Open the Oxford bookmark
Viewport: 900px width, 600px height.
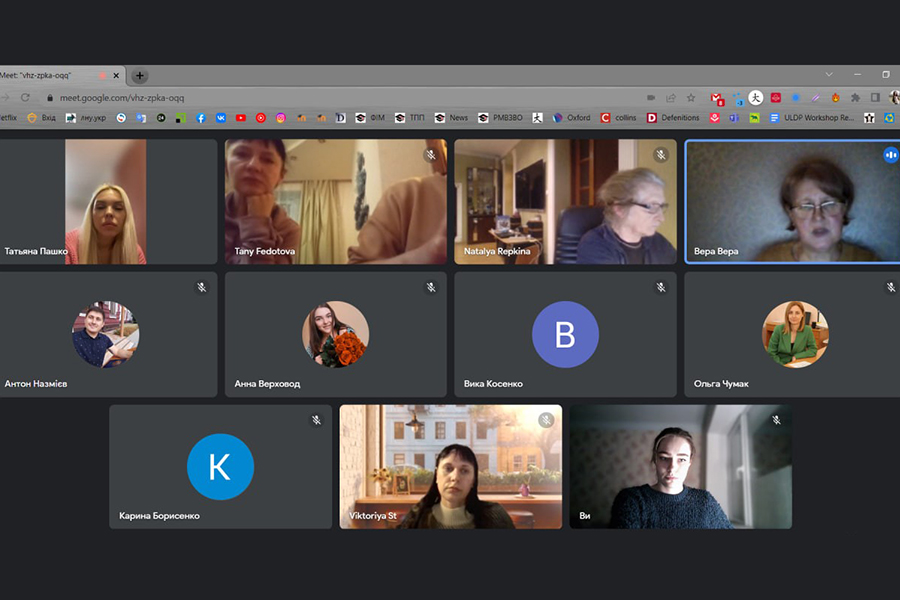click(571, 118)
